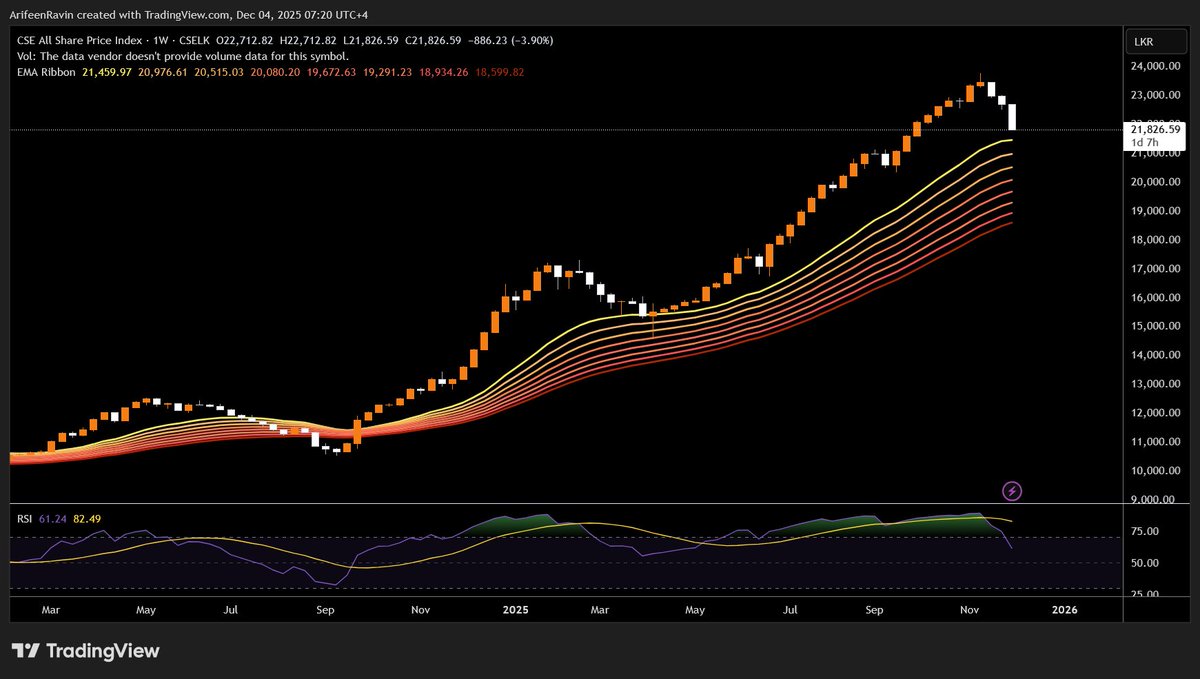The width and height of the screenshot is (1200, 679).
Task: Click the RSI value 61.24
Action: click(x=52, y=519)
